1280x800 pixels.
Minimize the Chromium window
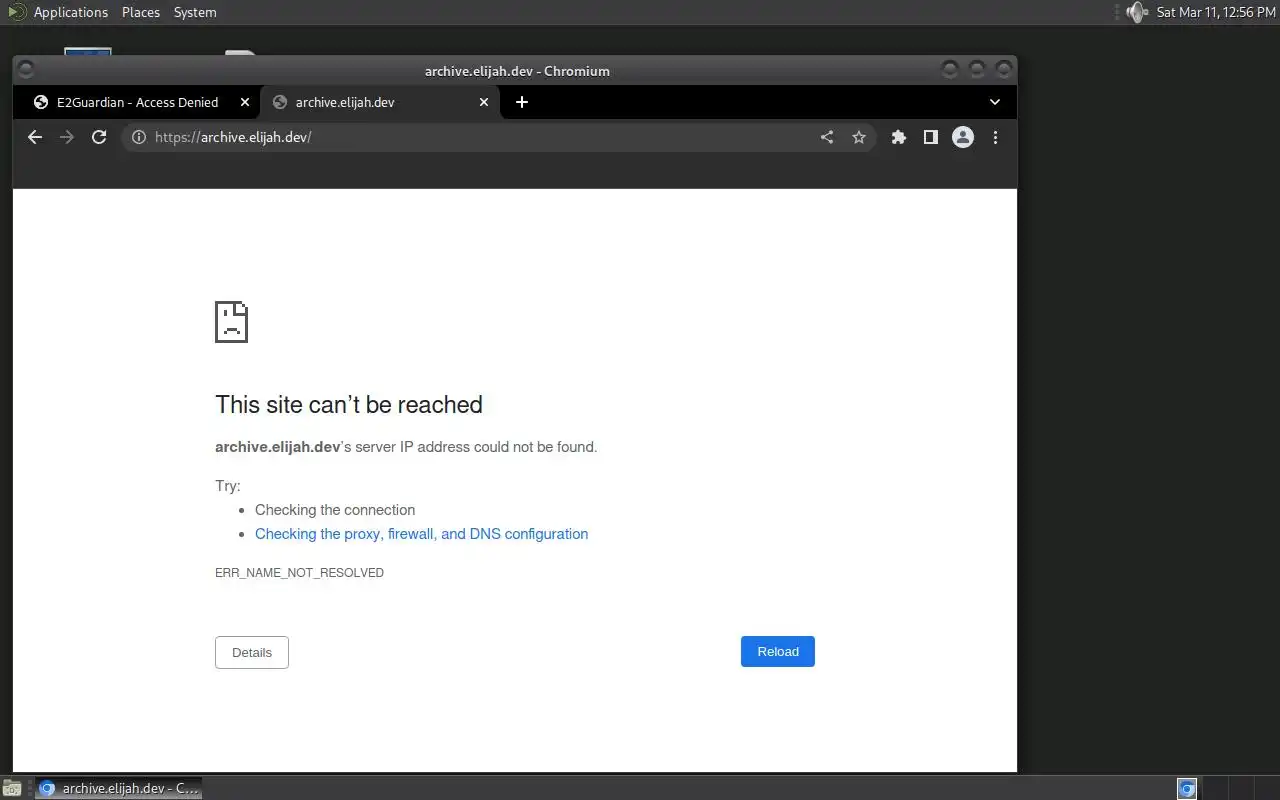950,70
